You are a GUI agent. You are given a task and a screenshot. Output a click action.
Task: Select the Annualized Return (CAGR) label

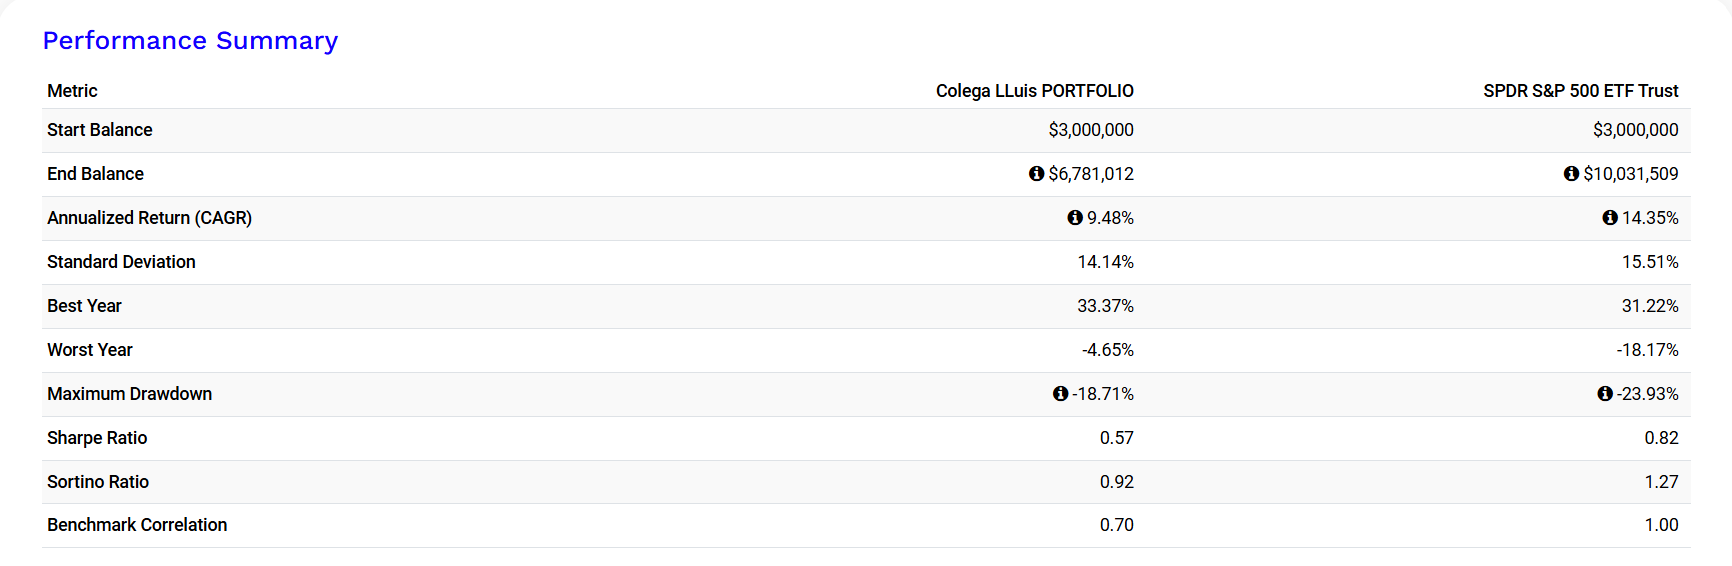[x=149, y=218]
